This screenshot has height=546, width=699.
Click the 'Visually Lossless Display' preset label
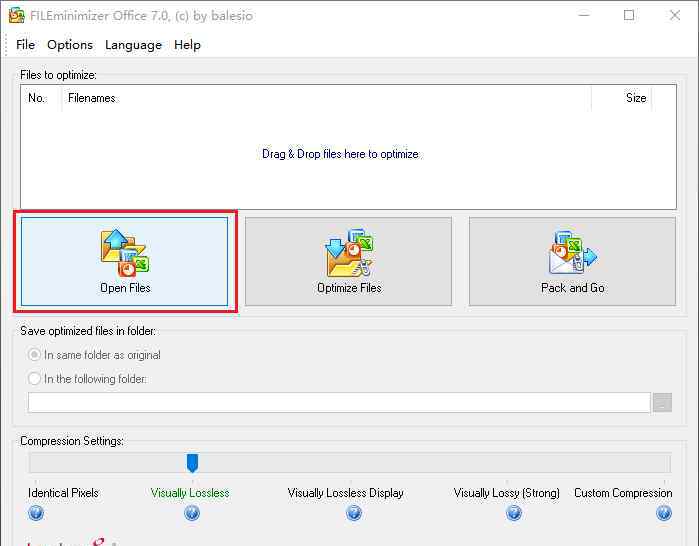click(x=345, y=493)
